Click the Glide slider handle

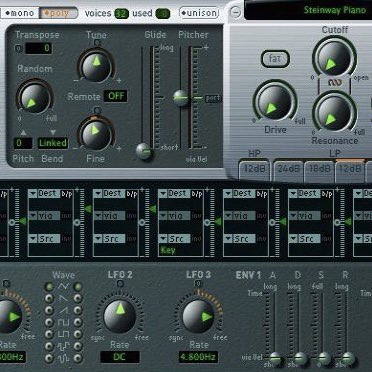[145, 151]
